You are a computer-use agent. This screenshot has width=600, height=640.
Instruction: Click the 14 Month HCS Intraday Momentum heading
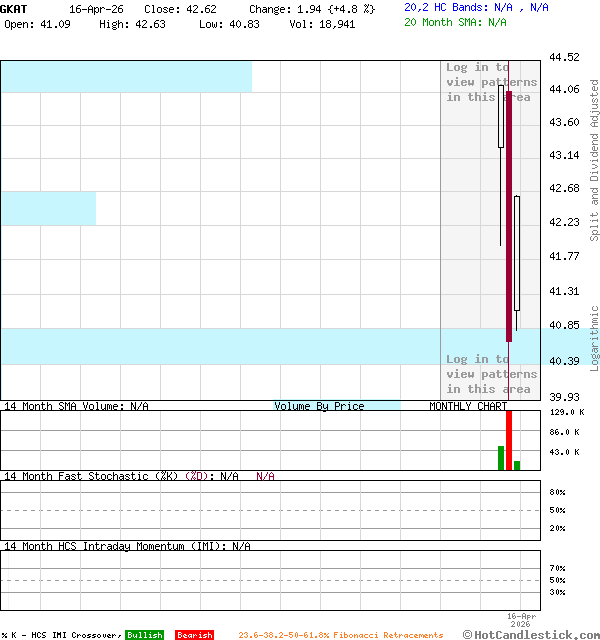click(126, 546)
